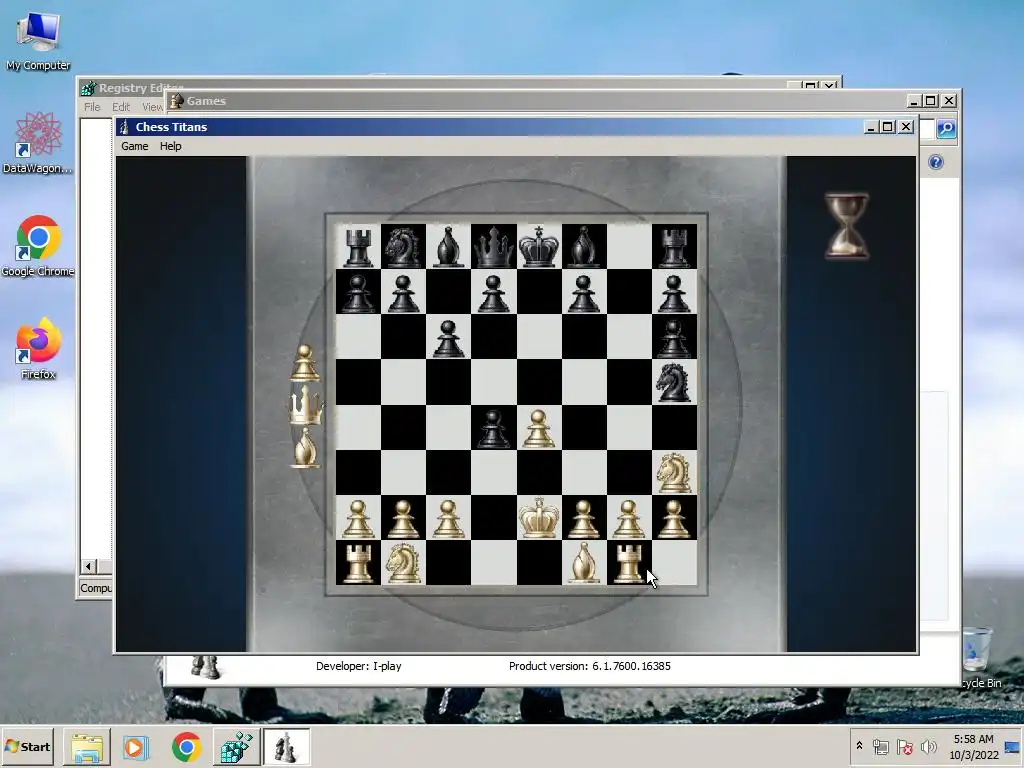This screenshot has height=768, width=1024.
Task: Click the network tray icon
Action: 881,746
